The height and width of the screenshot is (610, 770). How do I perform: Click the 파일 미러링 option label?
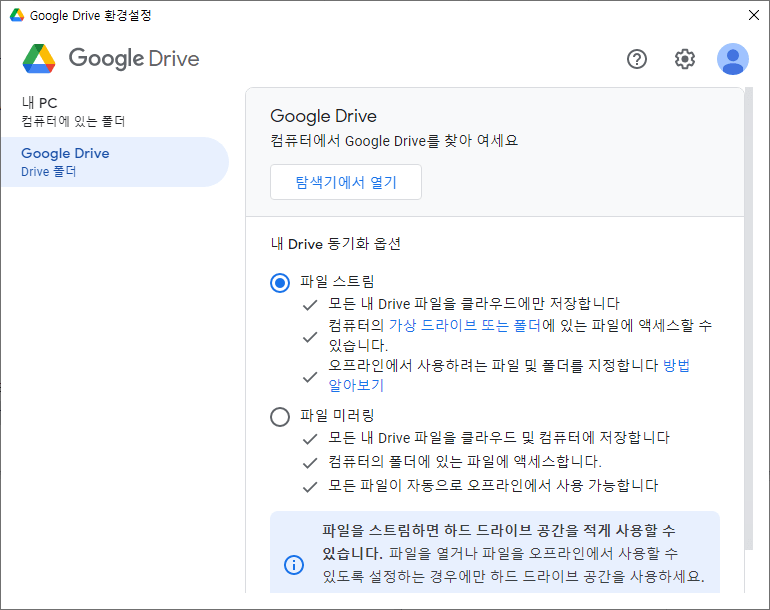click(337, 416)
